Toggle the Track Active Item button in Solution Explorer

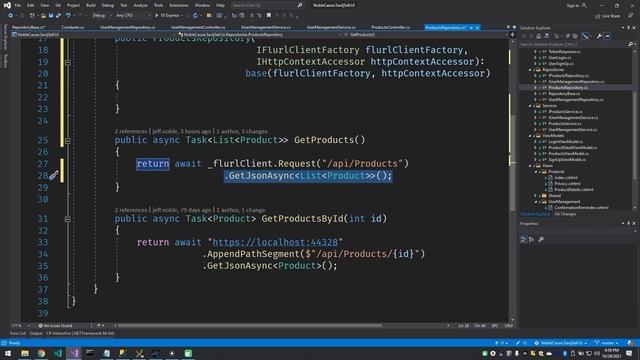(x=586, y=36)
